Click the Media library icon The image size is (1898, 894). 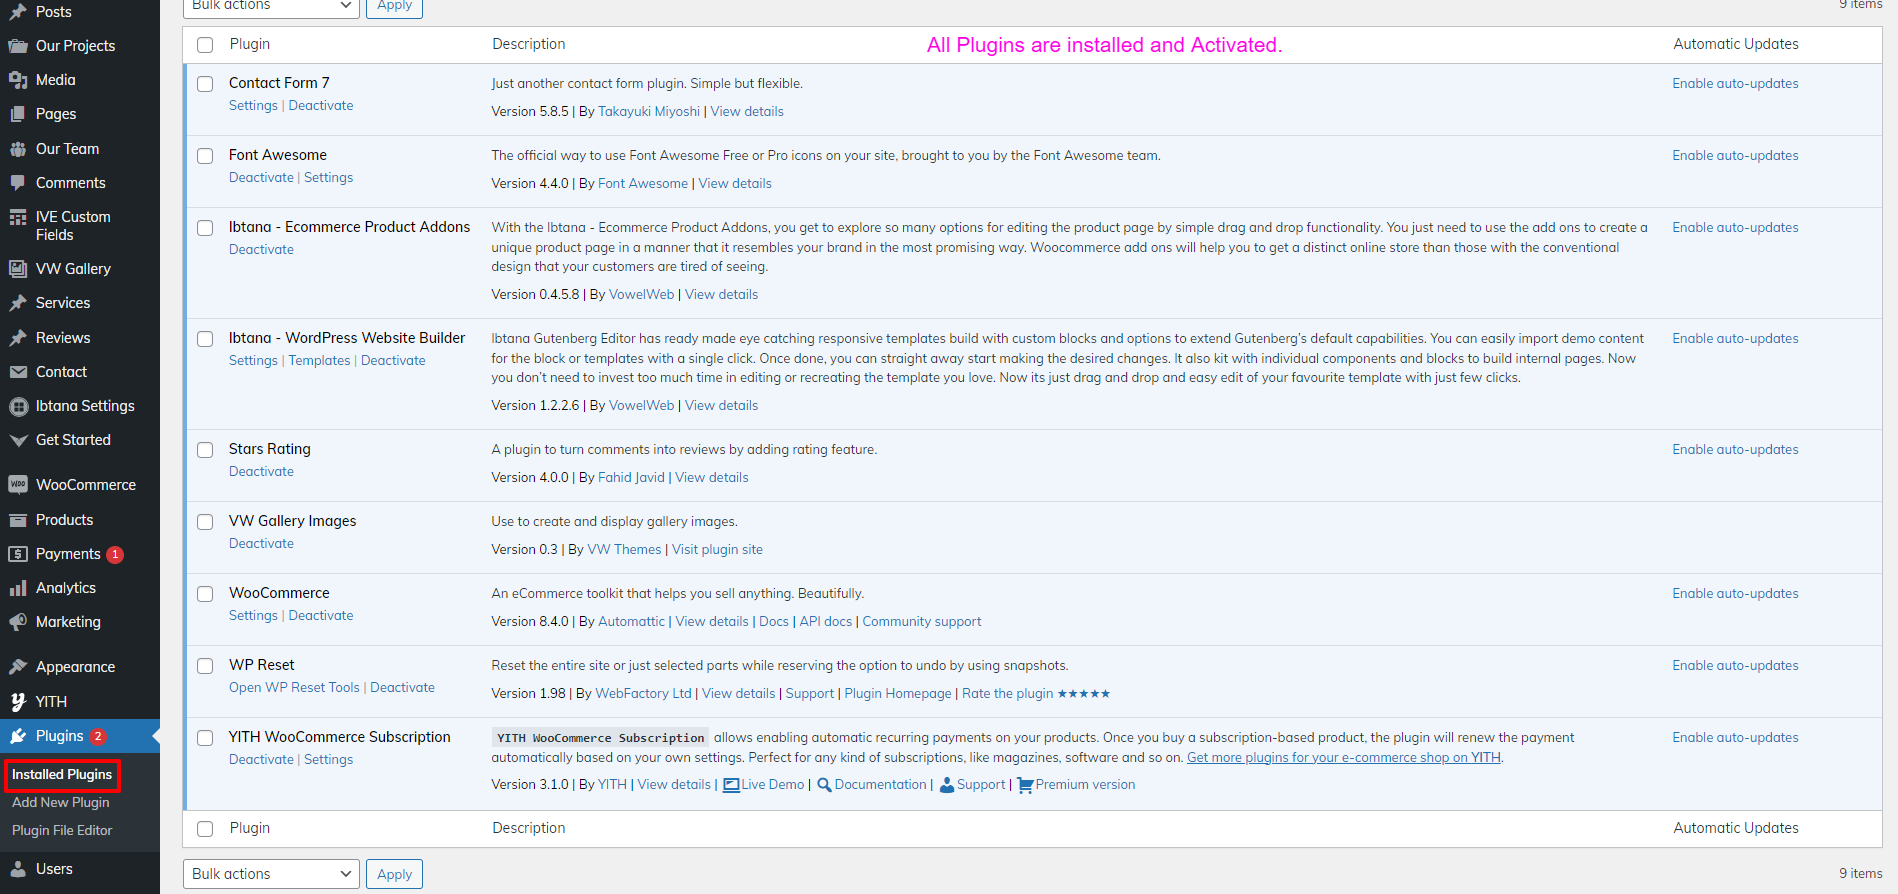(x=18, y=80)
